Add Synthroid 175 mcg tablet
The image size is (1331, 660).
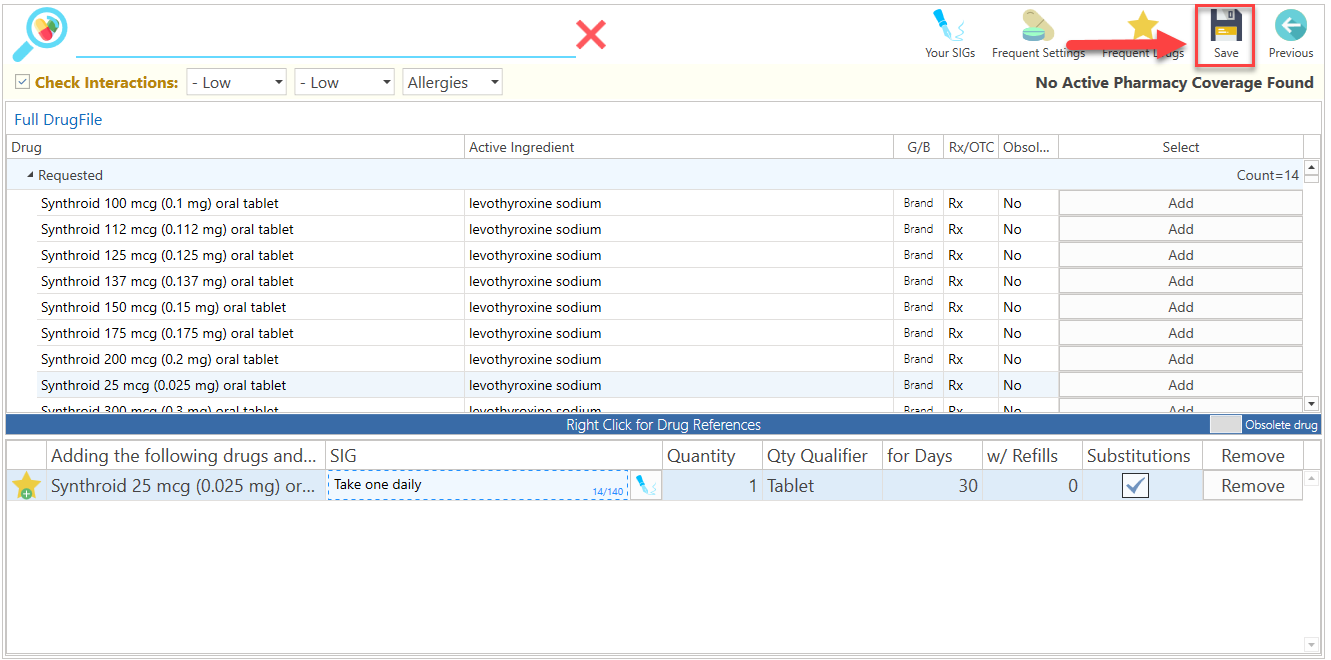click(x=1181, y=333)
